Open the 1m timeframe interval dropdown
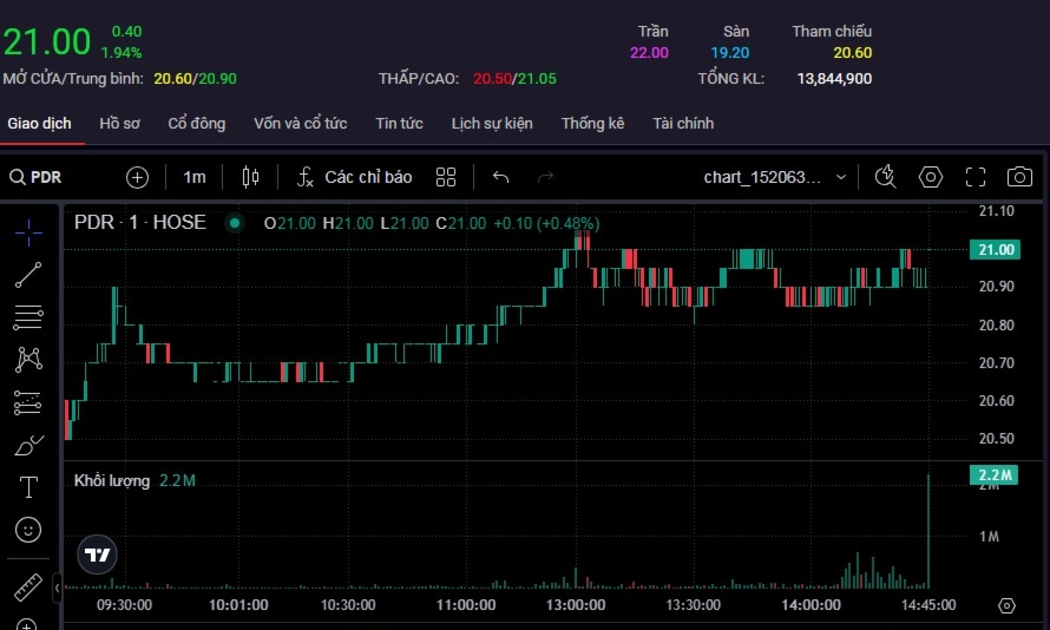Screen dimensions: 1050x630 click(194, 177)
